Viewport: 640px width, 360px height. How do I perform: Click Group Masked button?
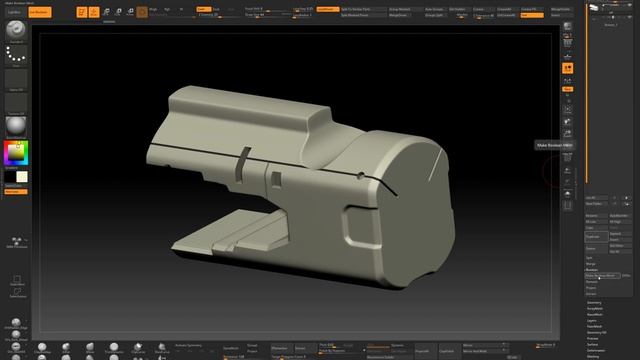404,9
